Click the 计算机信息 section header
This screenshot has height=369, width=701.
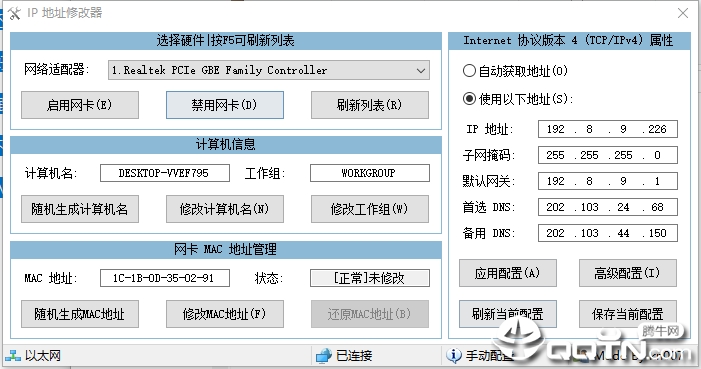[226, 144]
